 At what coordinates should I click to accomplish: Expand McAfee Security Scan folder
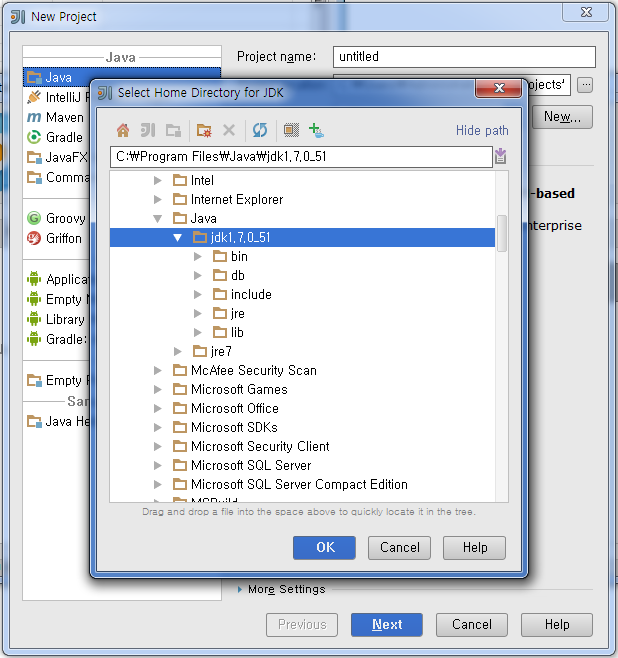click(158, 371)
